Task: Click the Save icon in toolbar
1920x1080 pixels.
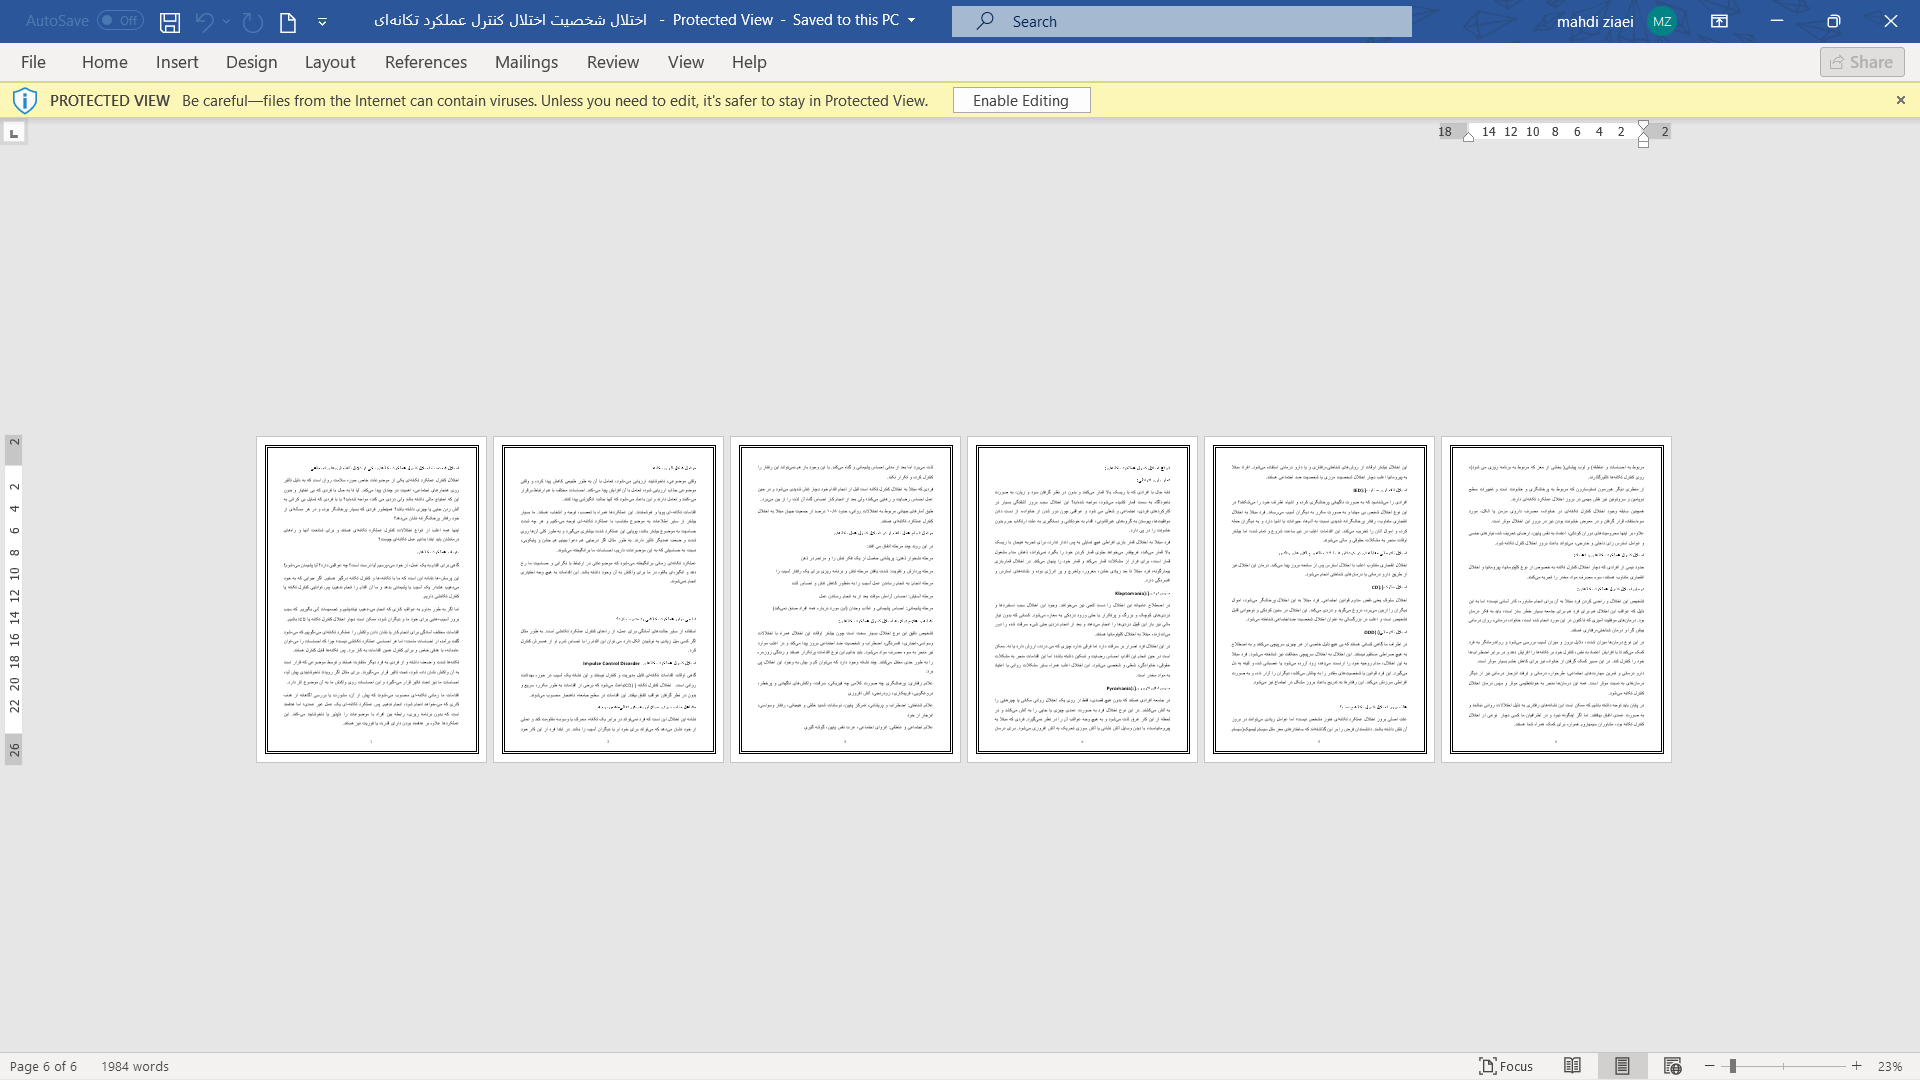Action: click(169, 20)
